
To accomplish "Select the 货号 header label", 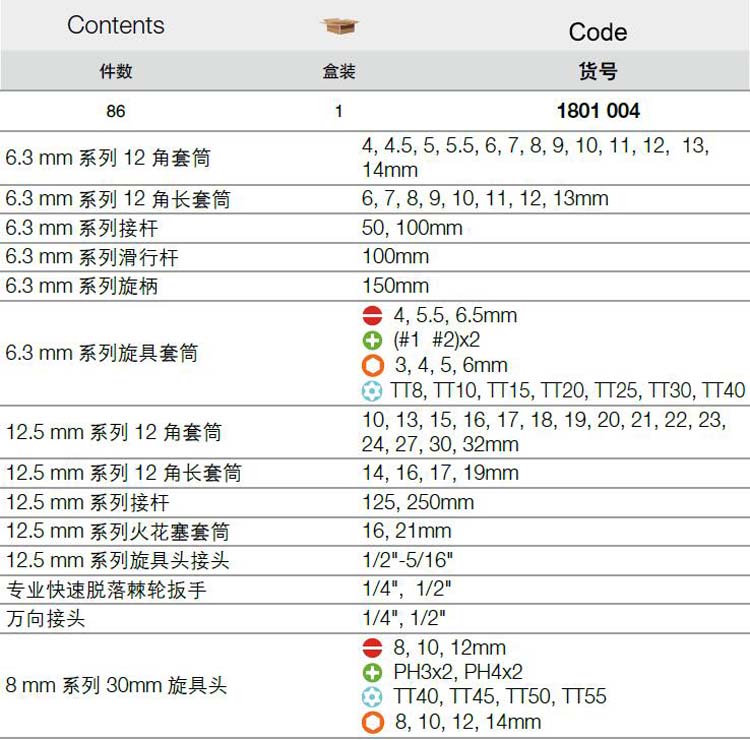I will tap(597, 71).
